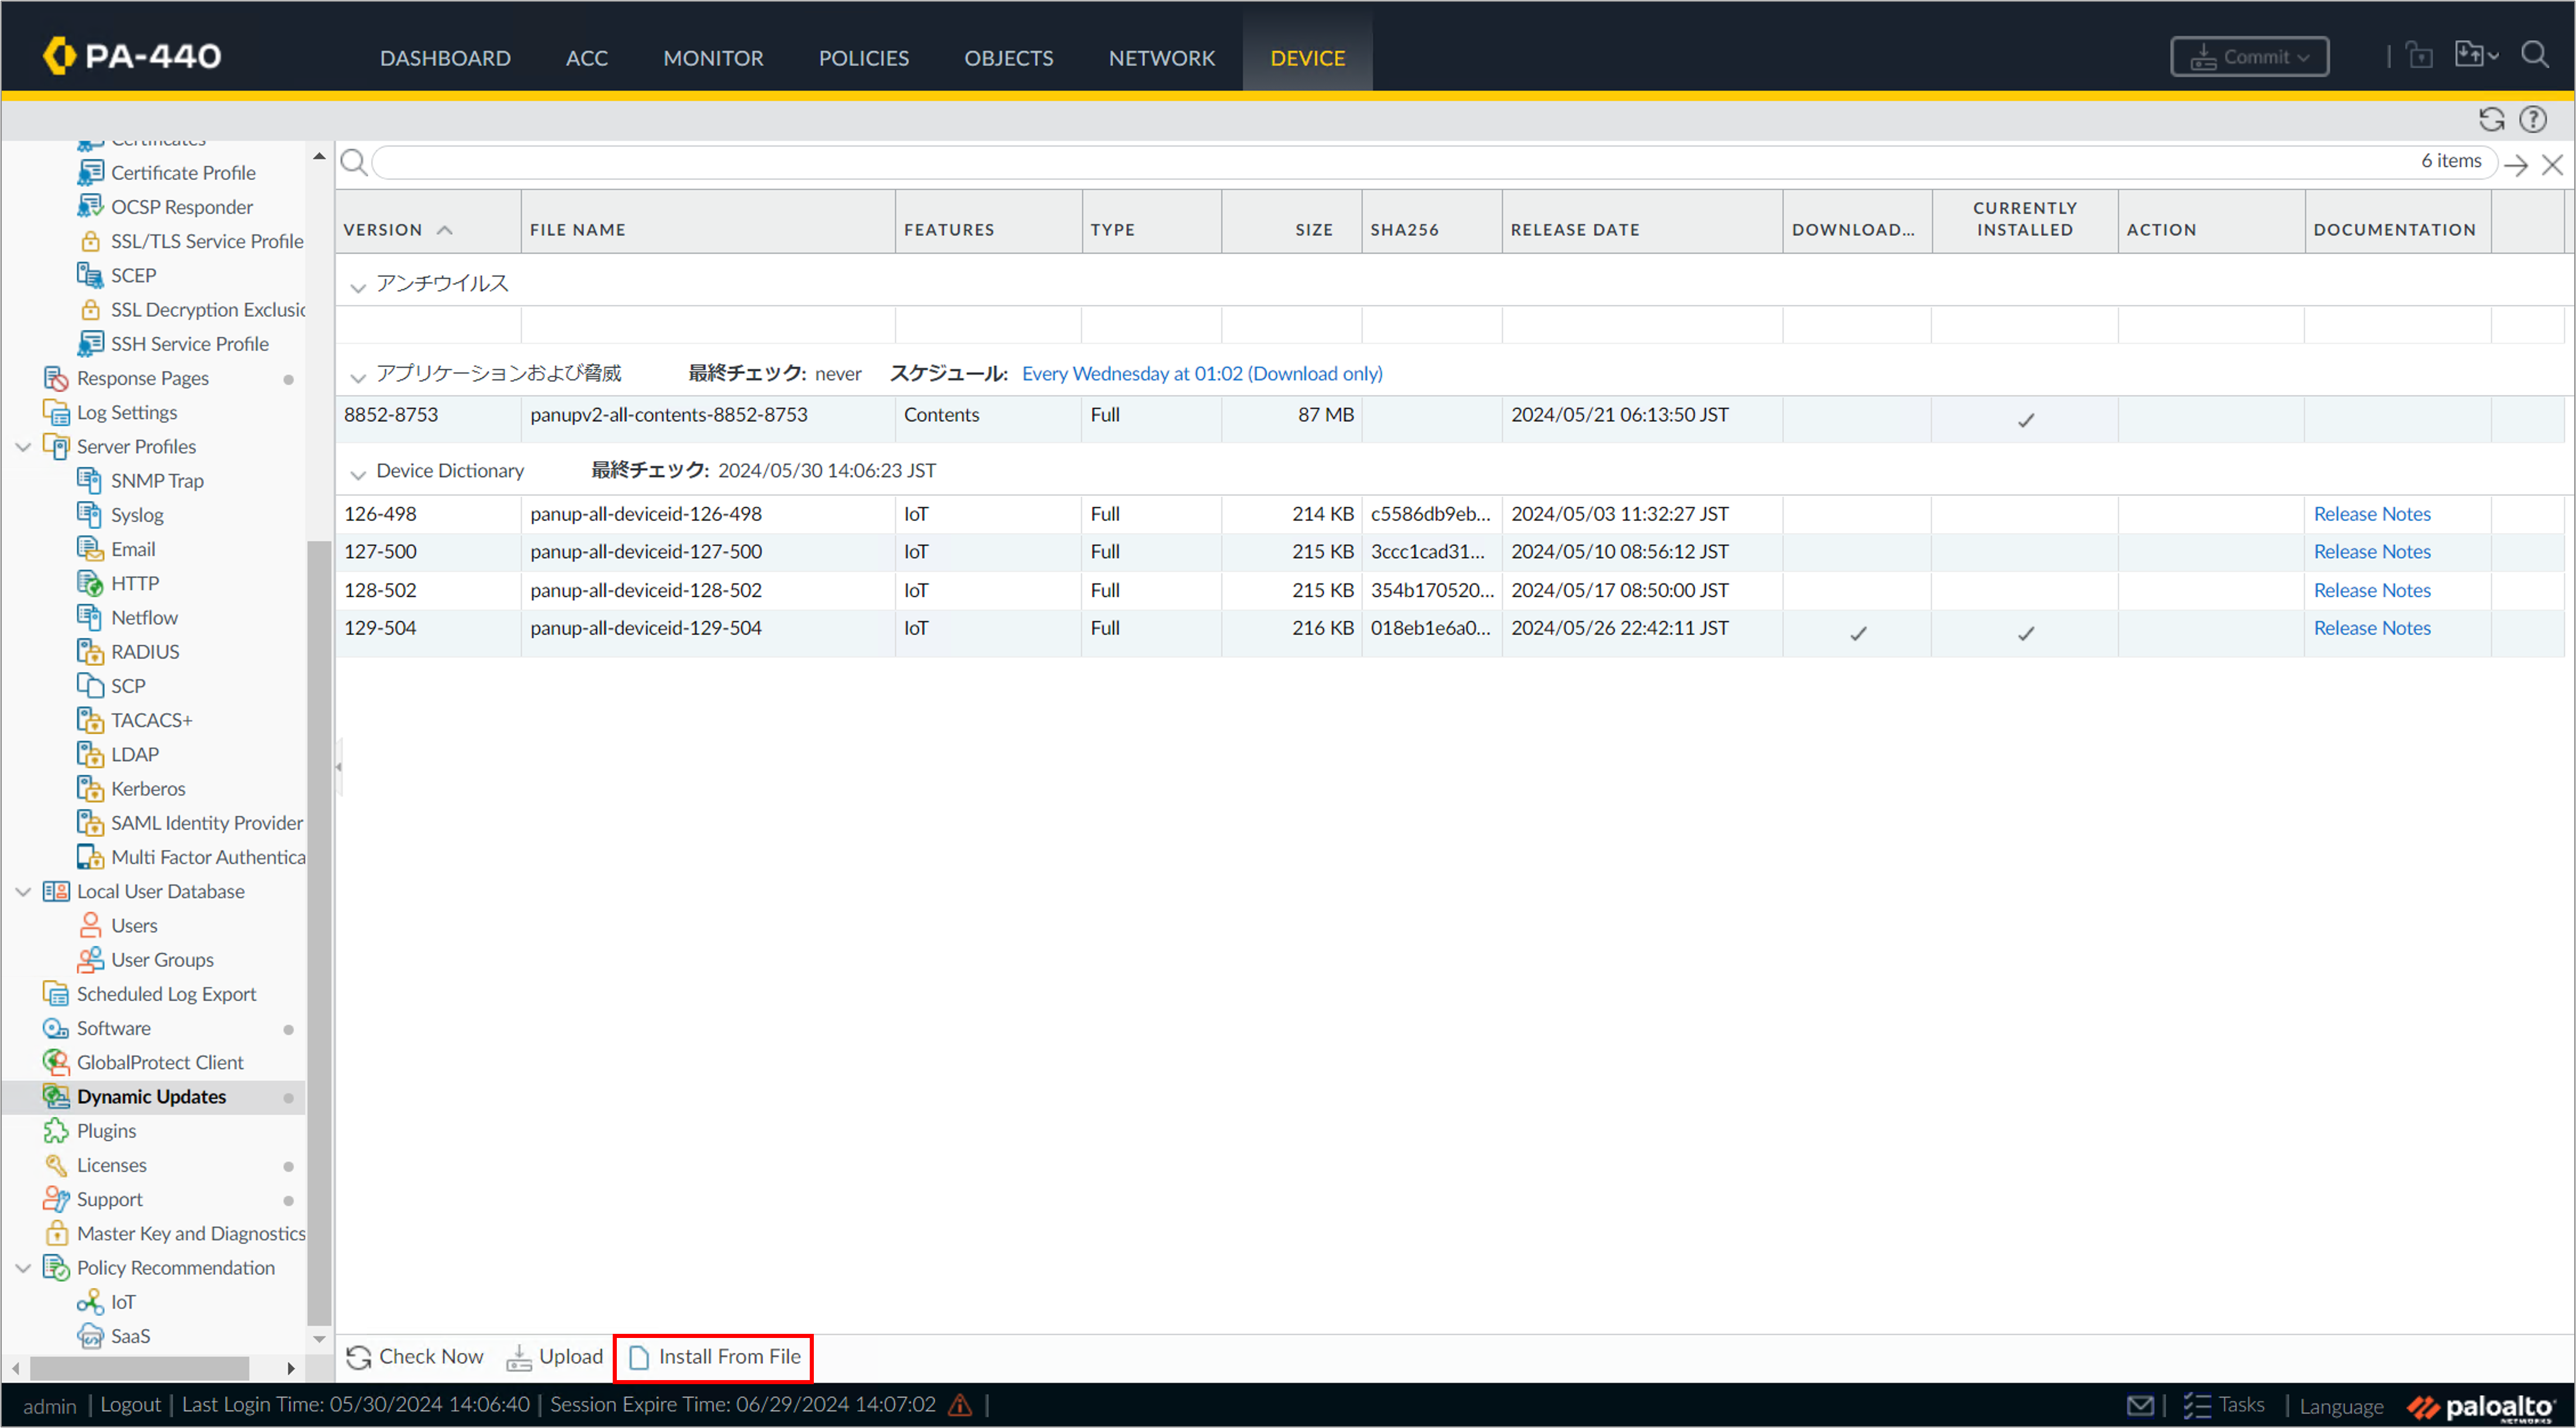Image resolution: width=2576 pixels, height=1428 pixels.
Task: Click the Licenses key icon item
Action: click(111, 1165)
